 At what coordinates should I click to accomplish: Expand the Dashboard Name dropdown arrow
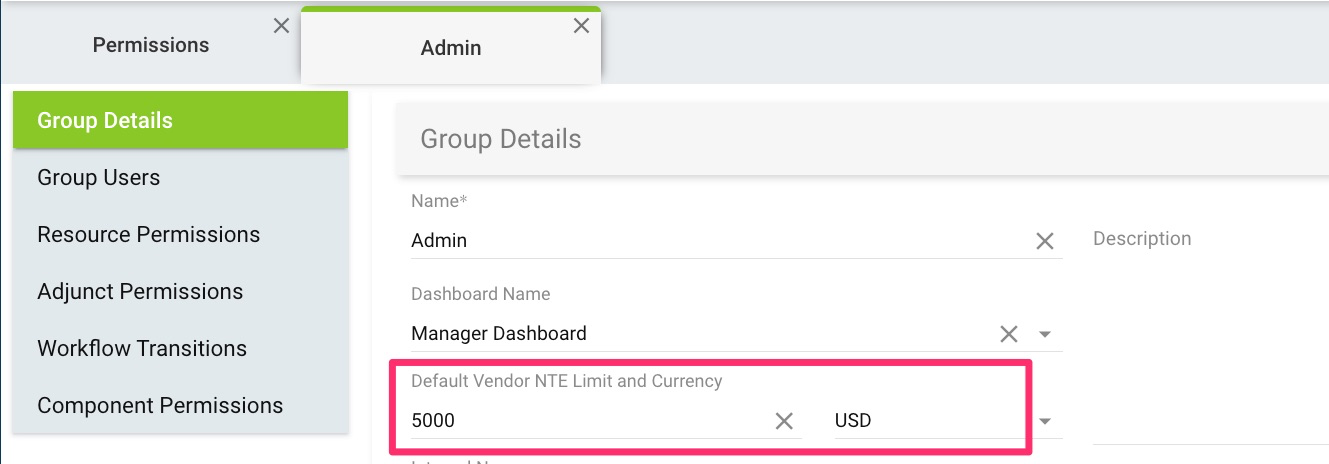click(1045, 334)
